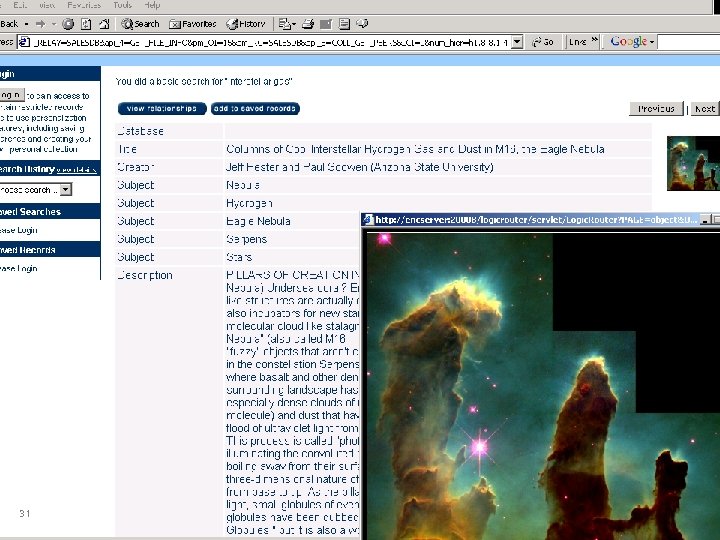Click the Next record button

coord(705,109)
